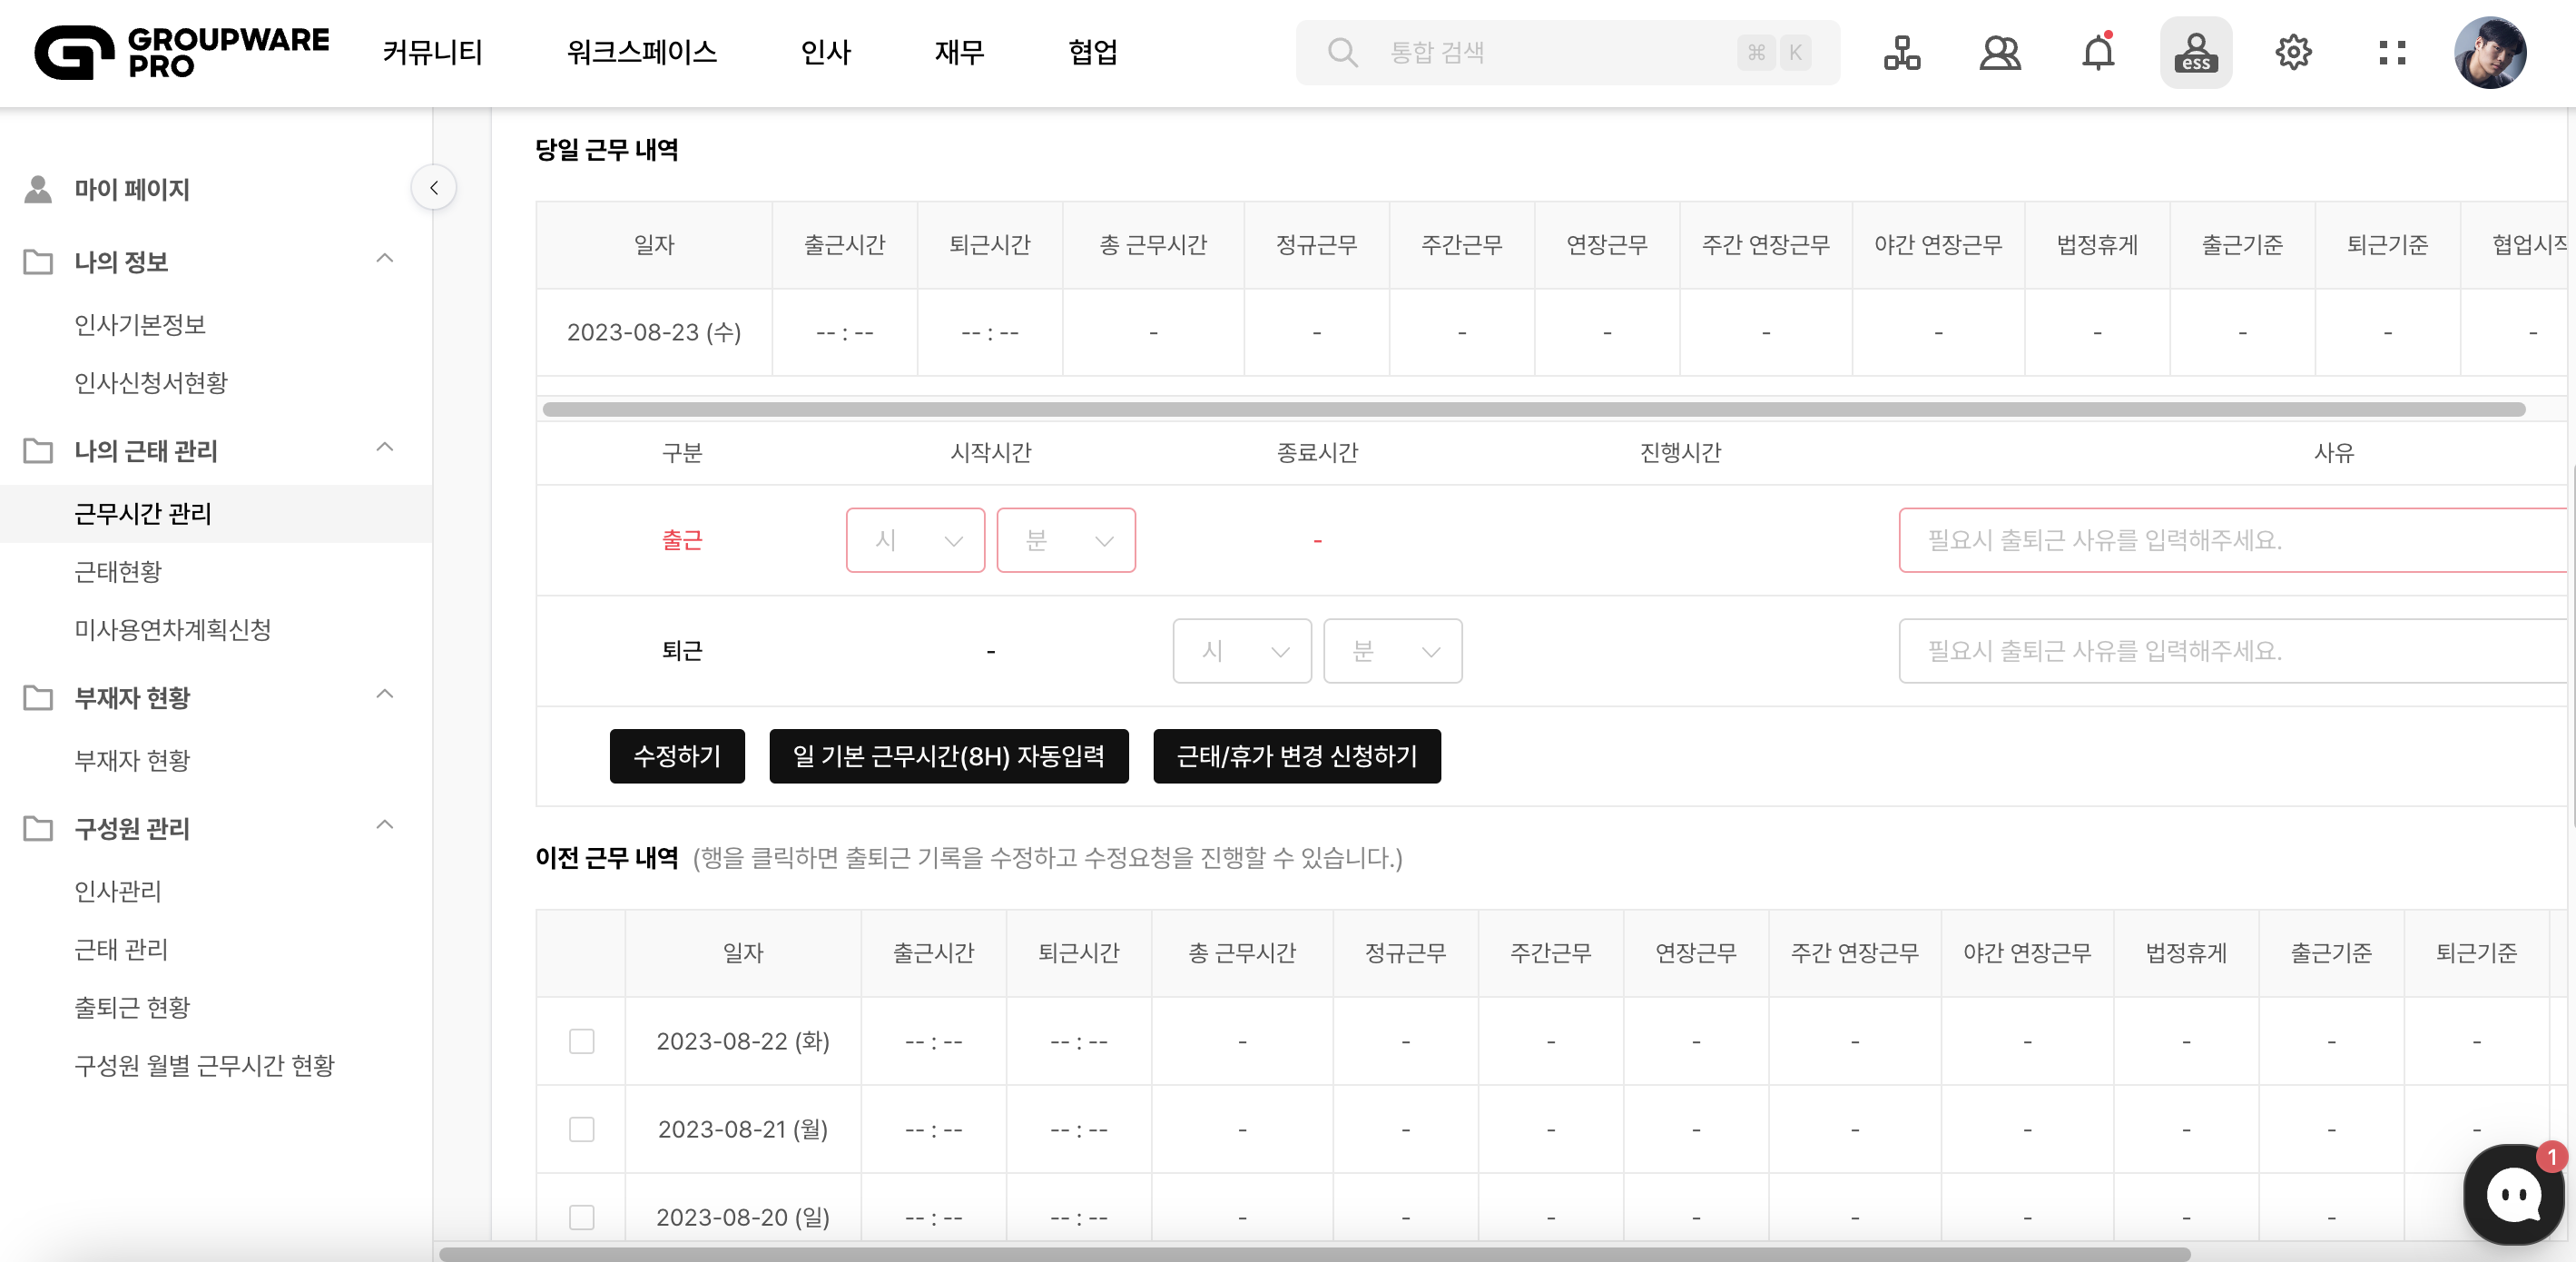Open the 퇴근 minute (분) dropdown
The height and width of the screenshot is (1262, 2576).
pos(1392,651)
